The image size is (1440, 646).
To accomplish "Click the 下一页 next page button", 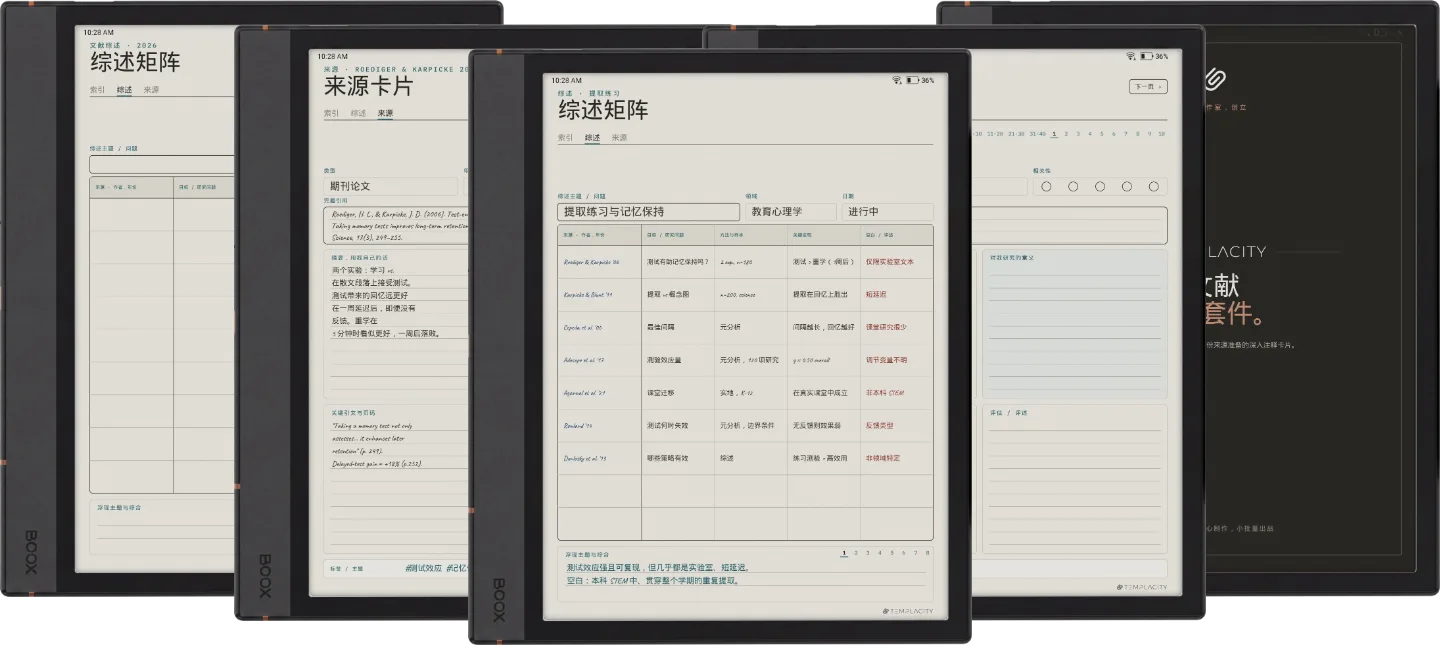I will pos(1148,87).
